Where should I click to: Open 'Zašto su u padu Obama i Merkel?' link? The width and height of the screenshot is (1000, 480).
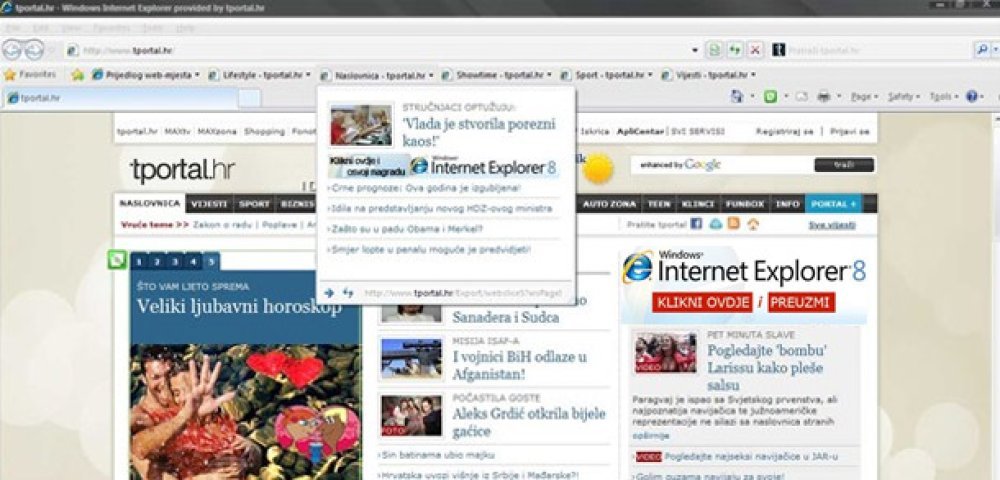pyautogui.click(x=406, y=228)
